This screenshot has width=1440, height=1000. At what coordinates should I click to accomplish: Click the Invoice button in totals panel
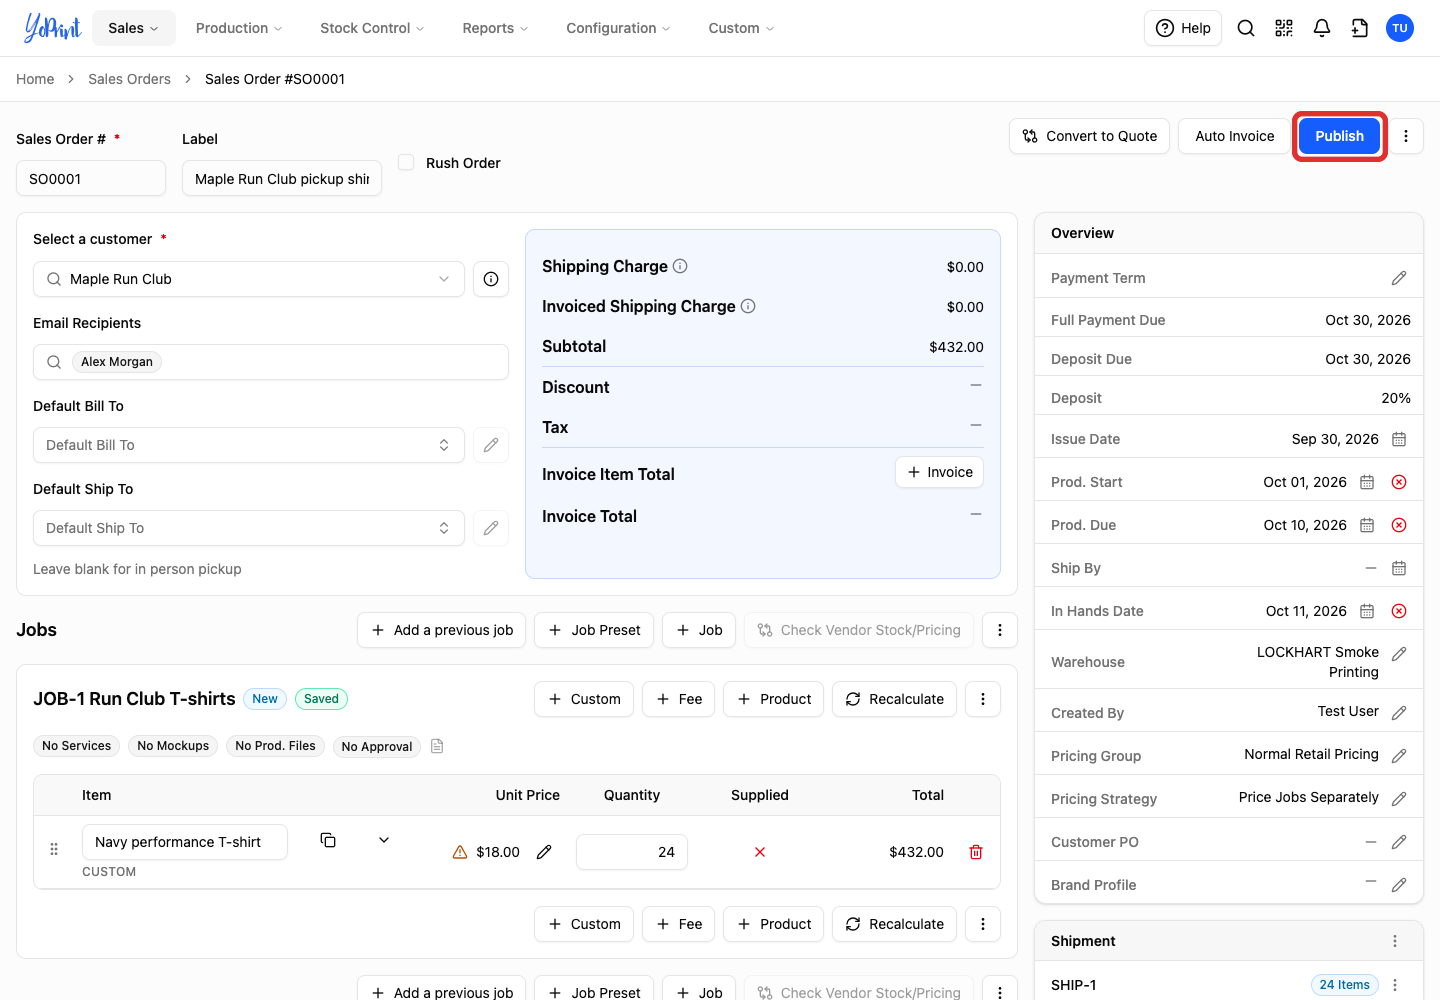pos(939,472)
